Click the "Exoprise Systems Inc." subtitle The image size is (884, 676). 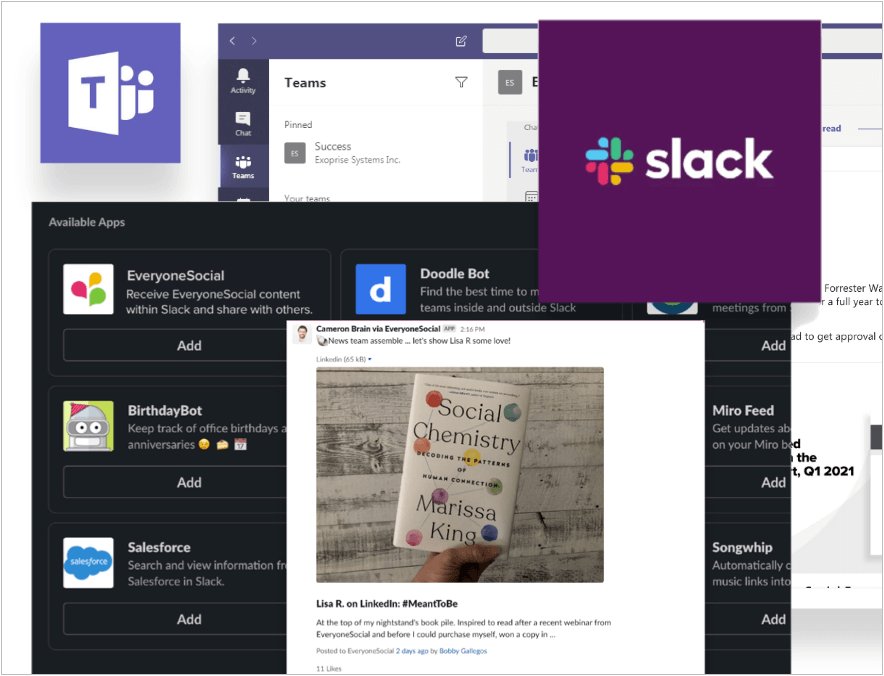pyautogui.click(x=357, y=160)
